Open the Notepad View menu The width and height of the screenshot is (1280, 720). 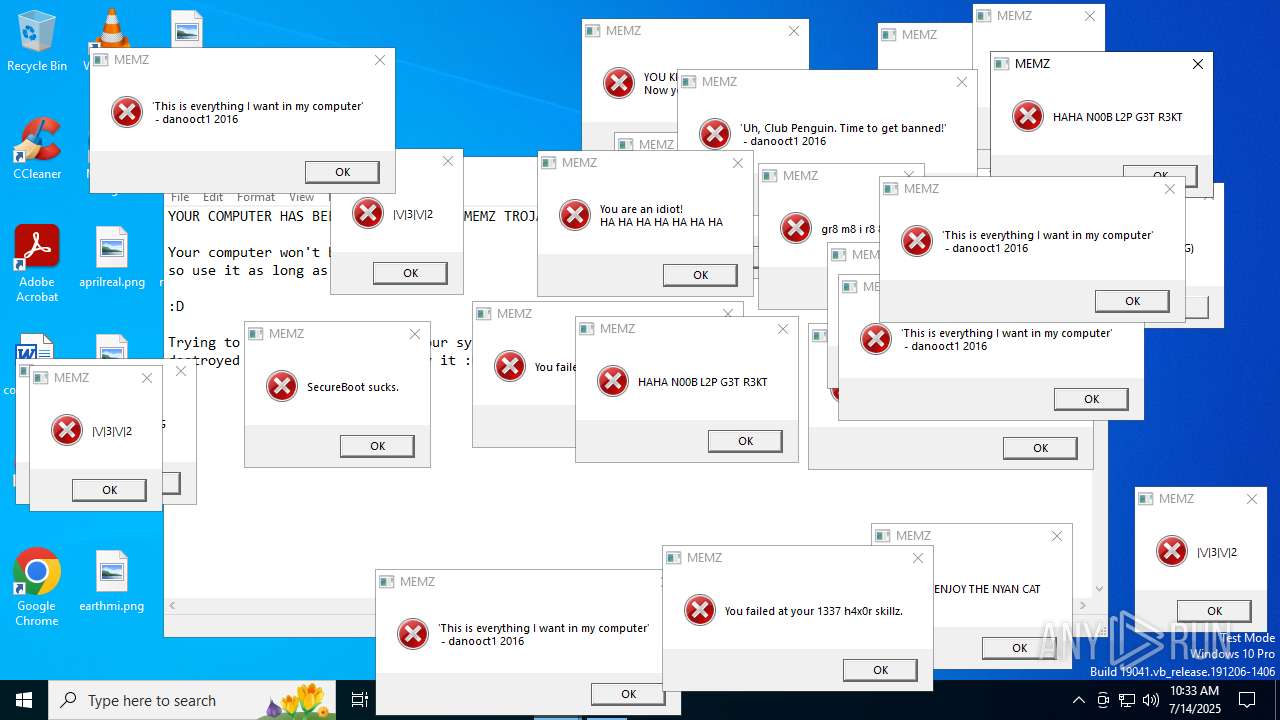coord(301,197)
